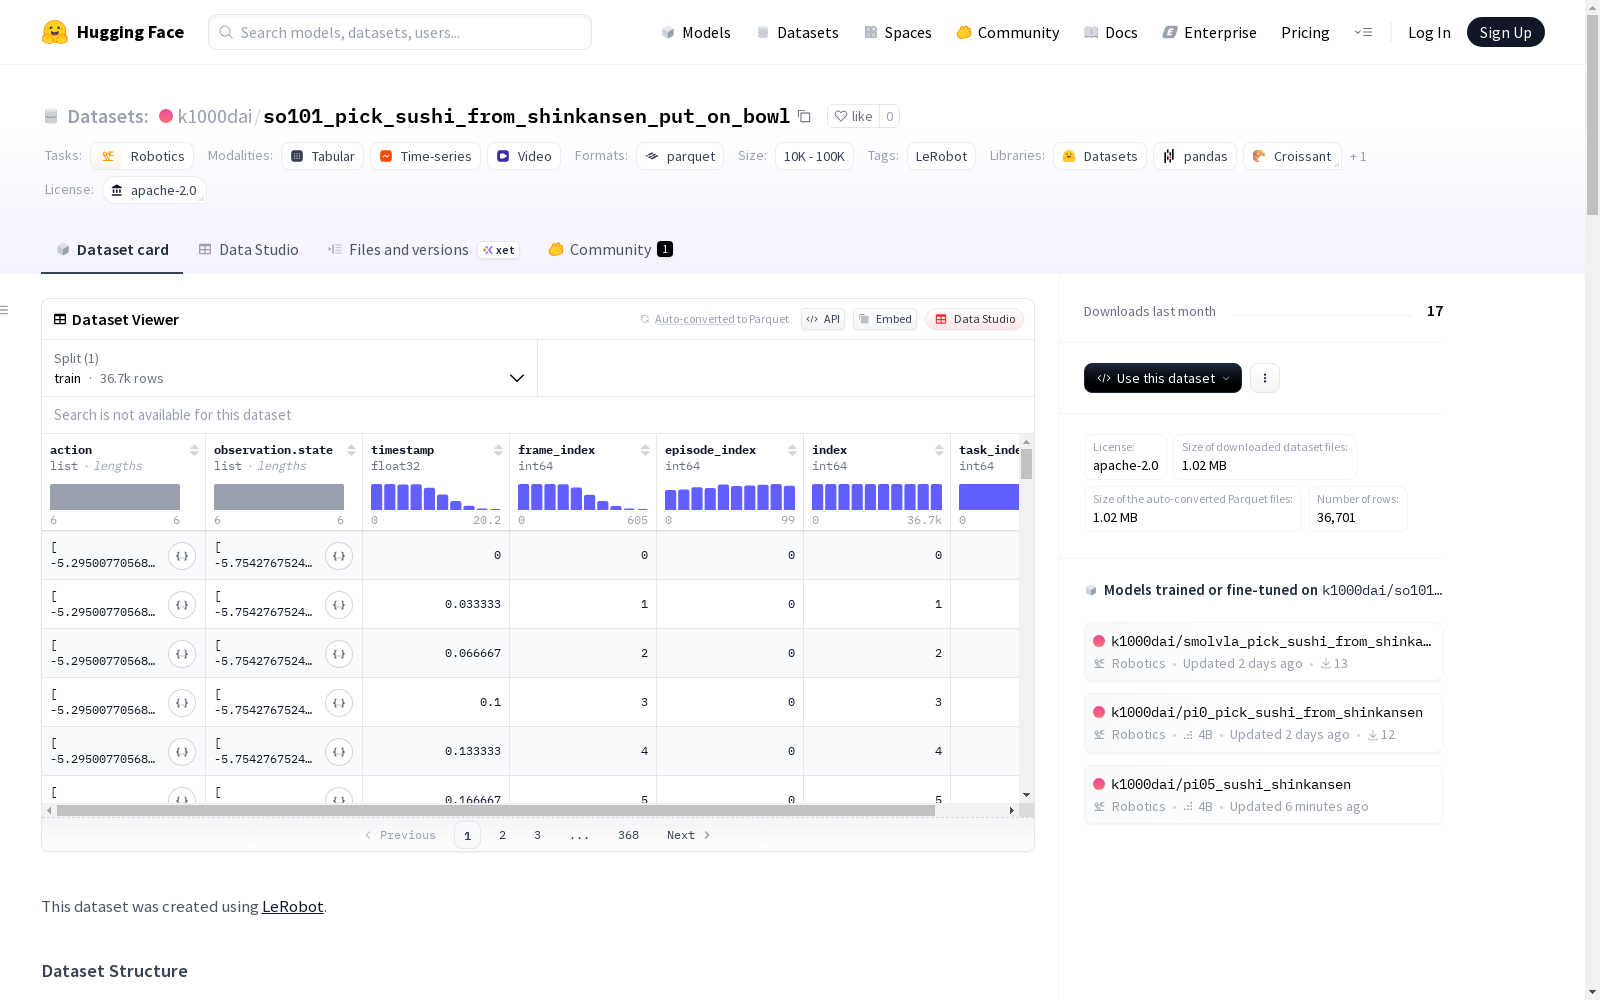Click the k1000dai owner avatar
Screen dimensions: 1600x1000
coord(166,116)
